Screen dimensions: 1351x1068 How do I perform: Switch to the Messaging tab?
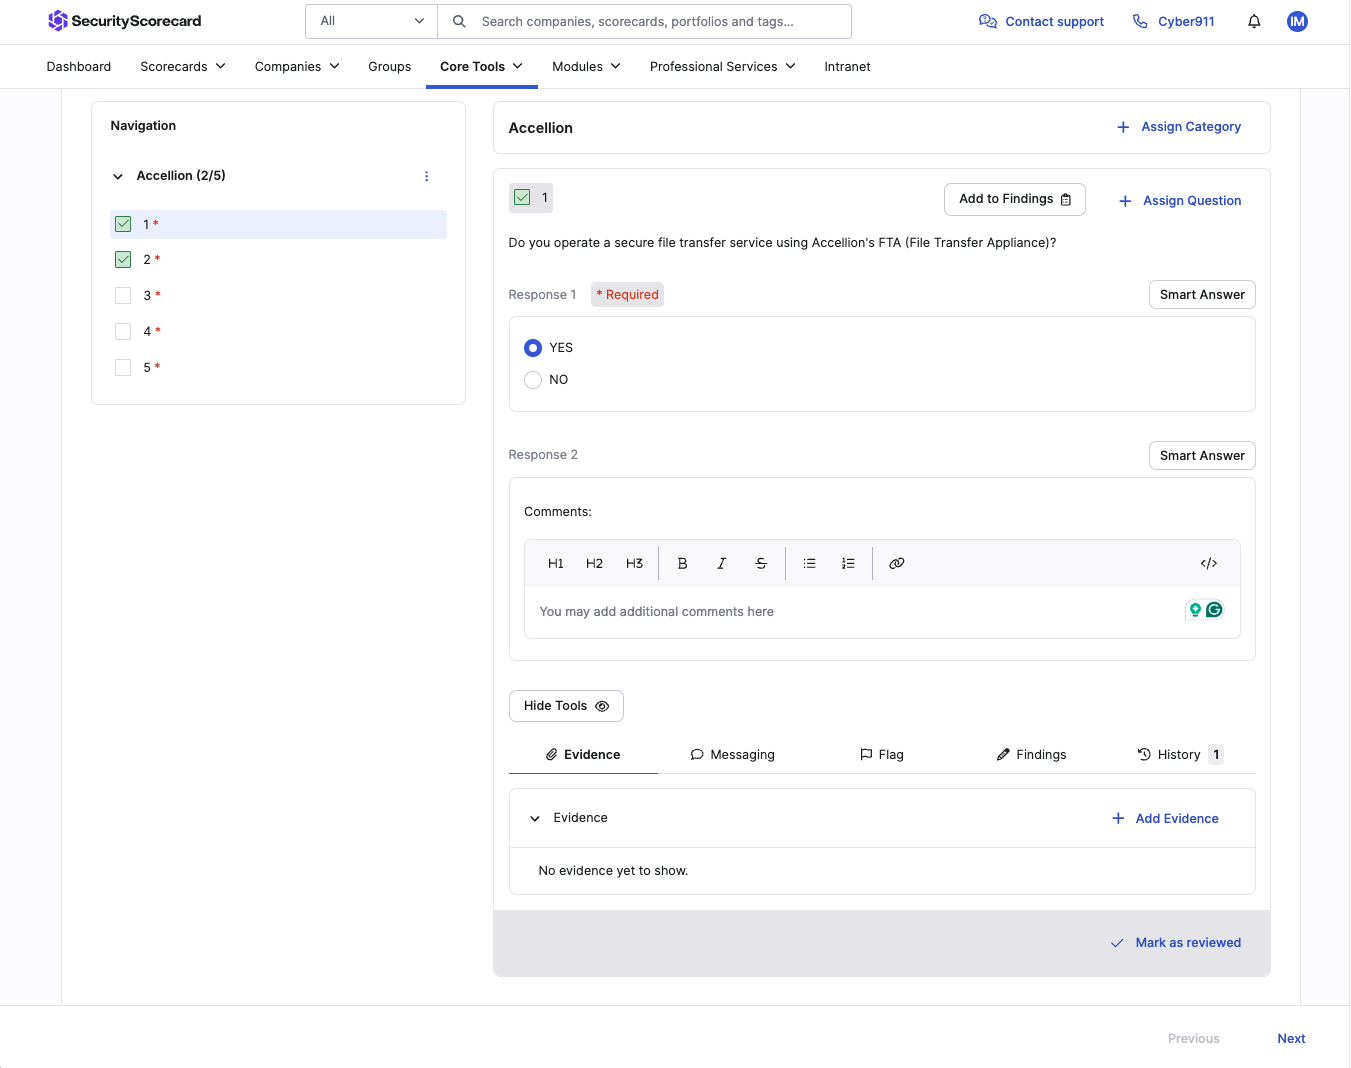point(732,755)
